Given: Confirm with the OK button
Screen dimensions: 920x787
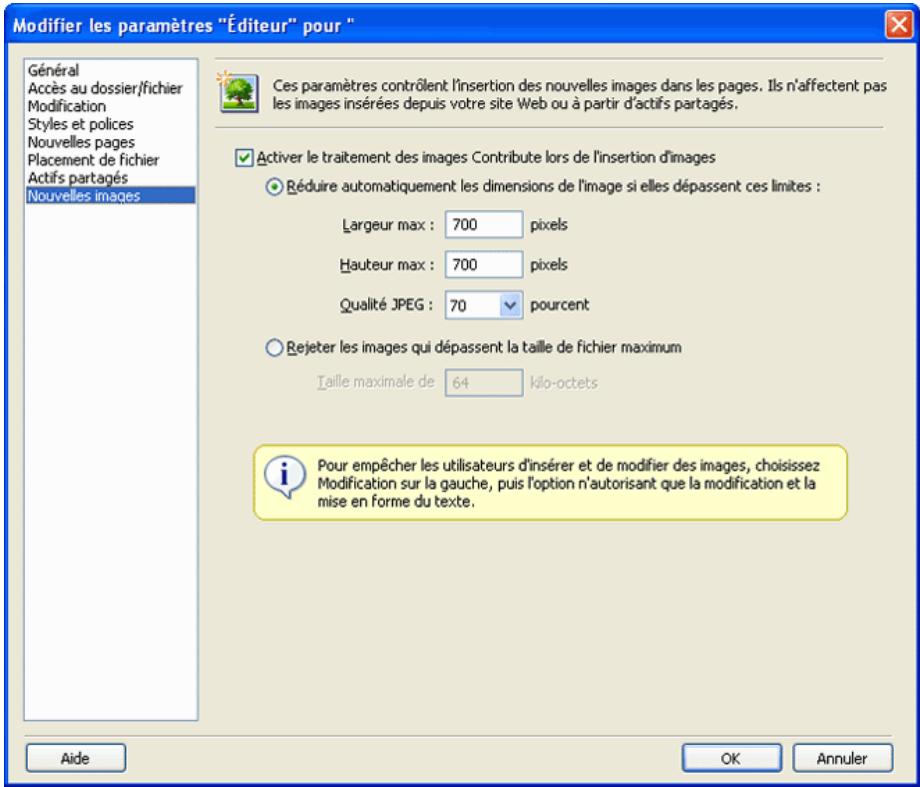Looking at the screenshot, I should [731, 758].
